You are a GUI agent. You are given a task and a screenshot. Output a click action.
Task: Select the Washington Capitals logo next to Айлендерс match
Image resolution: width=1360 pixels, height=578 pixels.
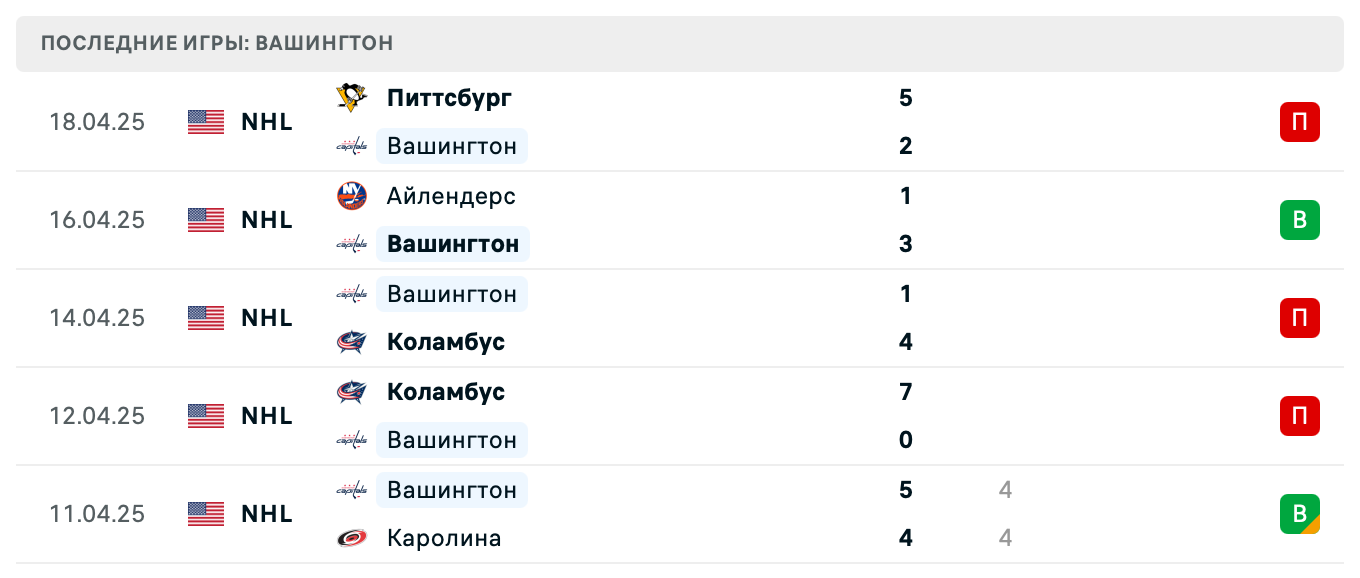[x=351, y=244]
